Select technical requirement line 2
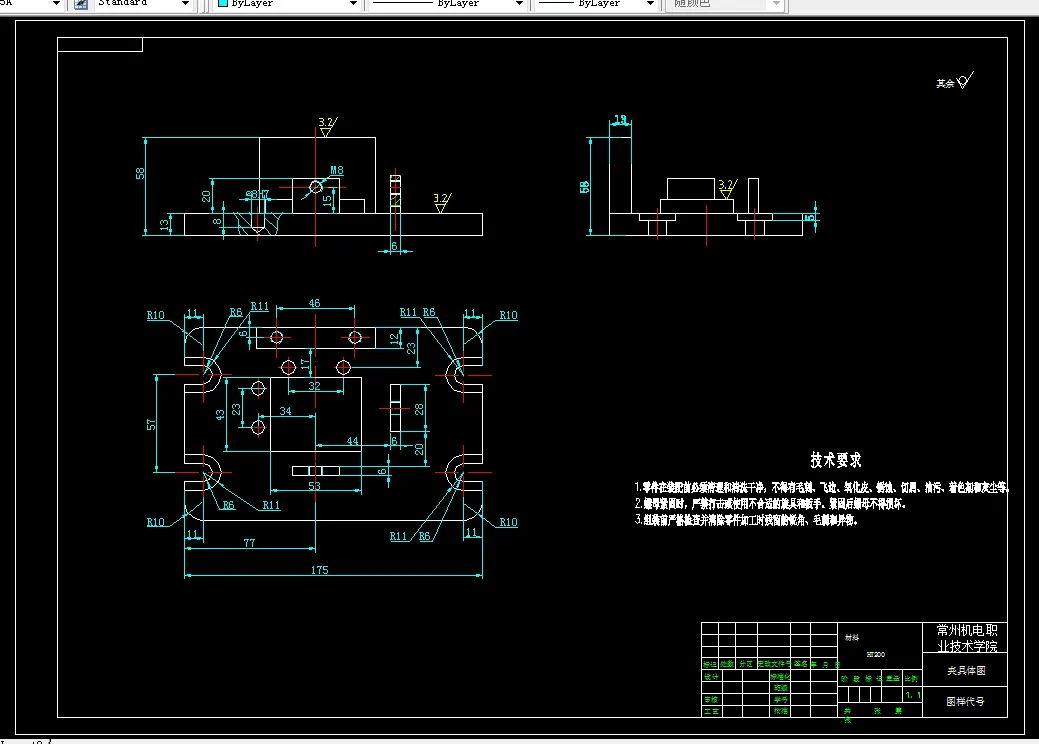 770,504
